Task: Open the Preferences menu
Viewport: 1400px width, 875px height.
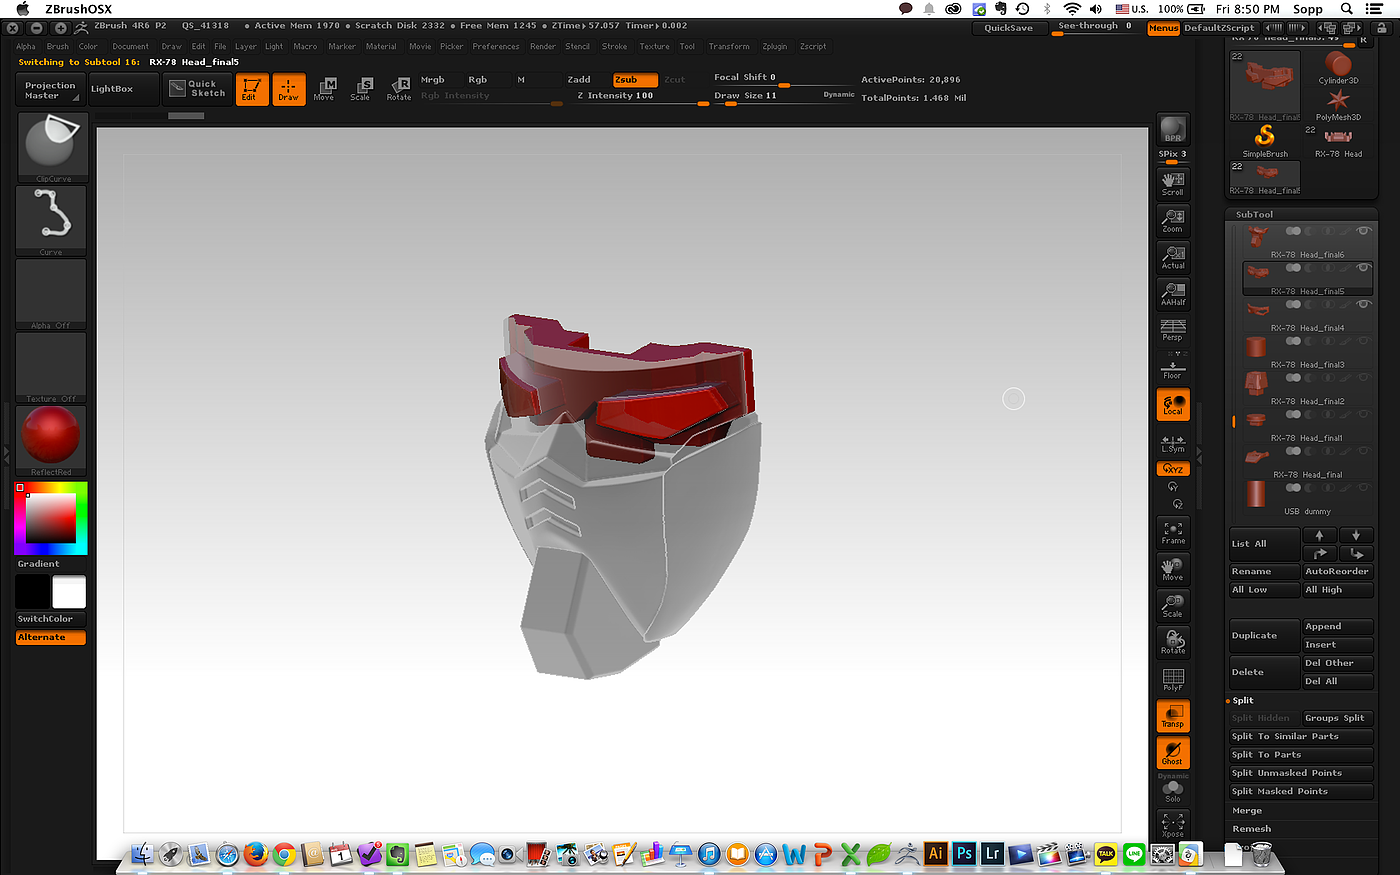Action: click(x=496, y=46)
